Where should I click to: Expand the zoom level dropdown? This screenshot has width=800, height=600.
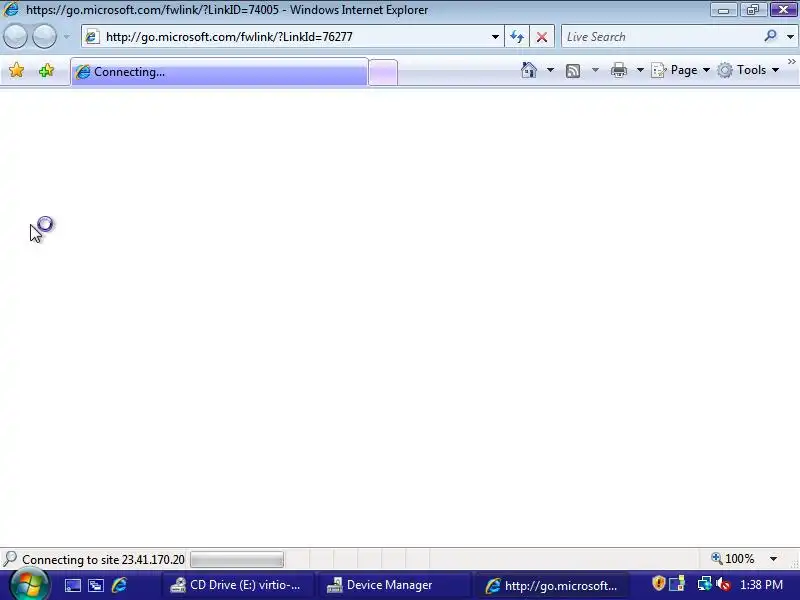(773, 559)
